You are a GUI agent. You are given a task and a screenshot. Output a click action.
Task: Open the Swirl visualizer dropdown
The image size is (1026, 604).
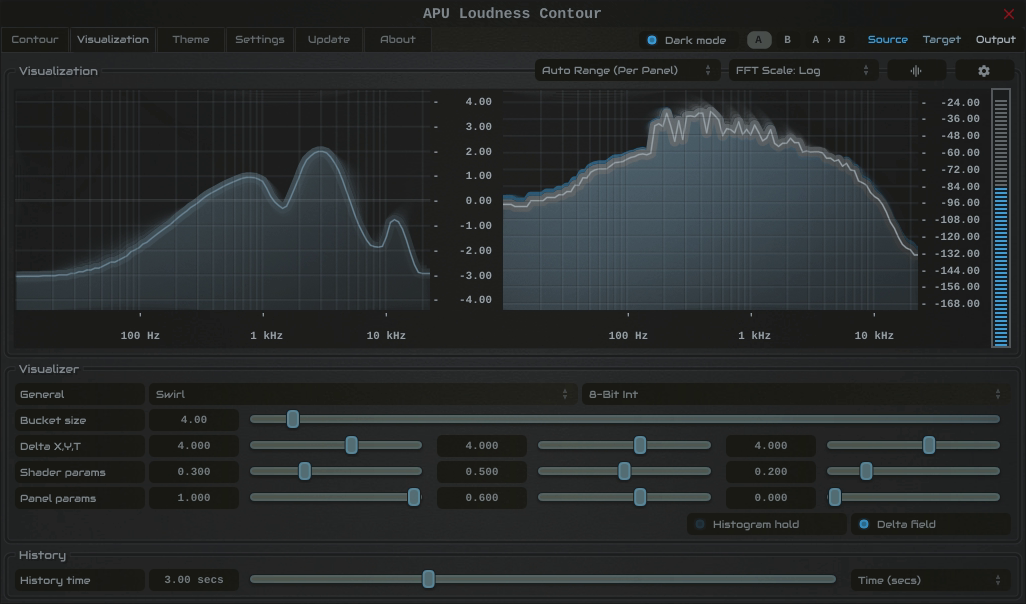(362, 394)
